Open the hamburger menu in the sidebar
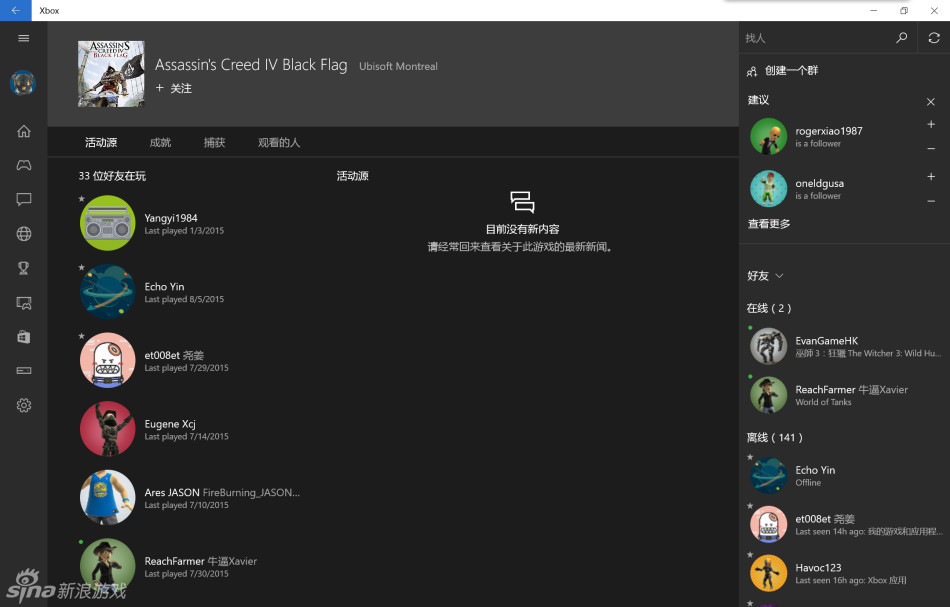 coord(24,38)
